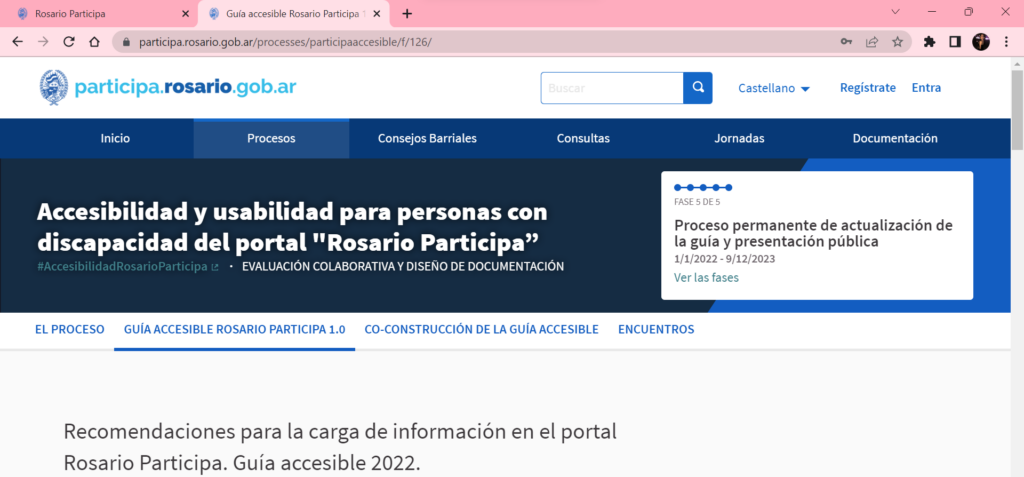Open the Jornadas menu item

[739, 139]
